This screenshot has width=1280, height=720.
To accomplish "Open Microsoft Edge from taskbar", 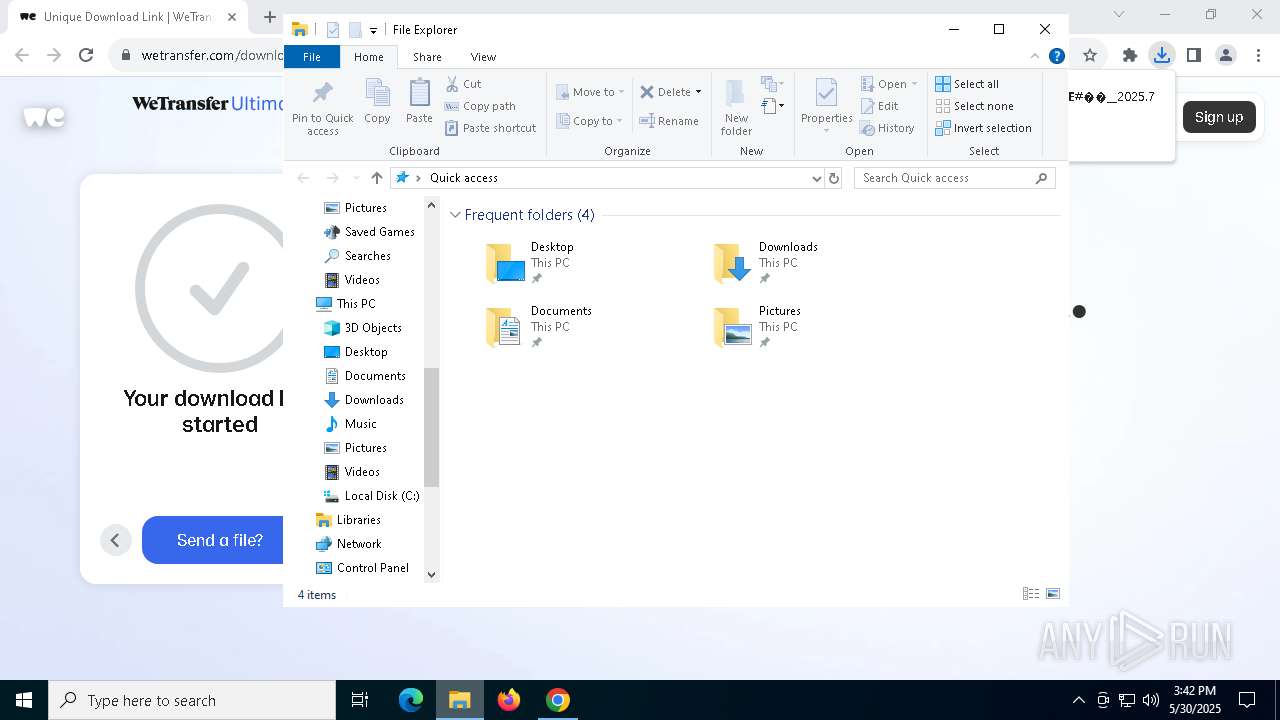I will tap(411, 700).
